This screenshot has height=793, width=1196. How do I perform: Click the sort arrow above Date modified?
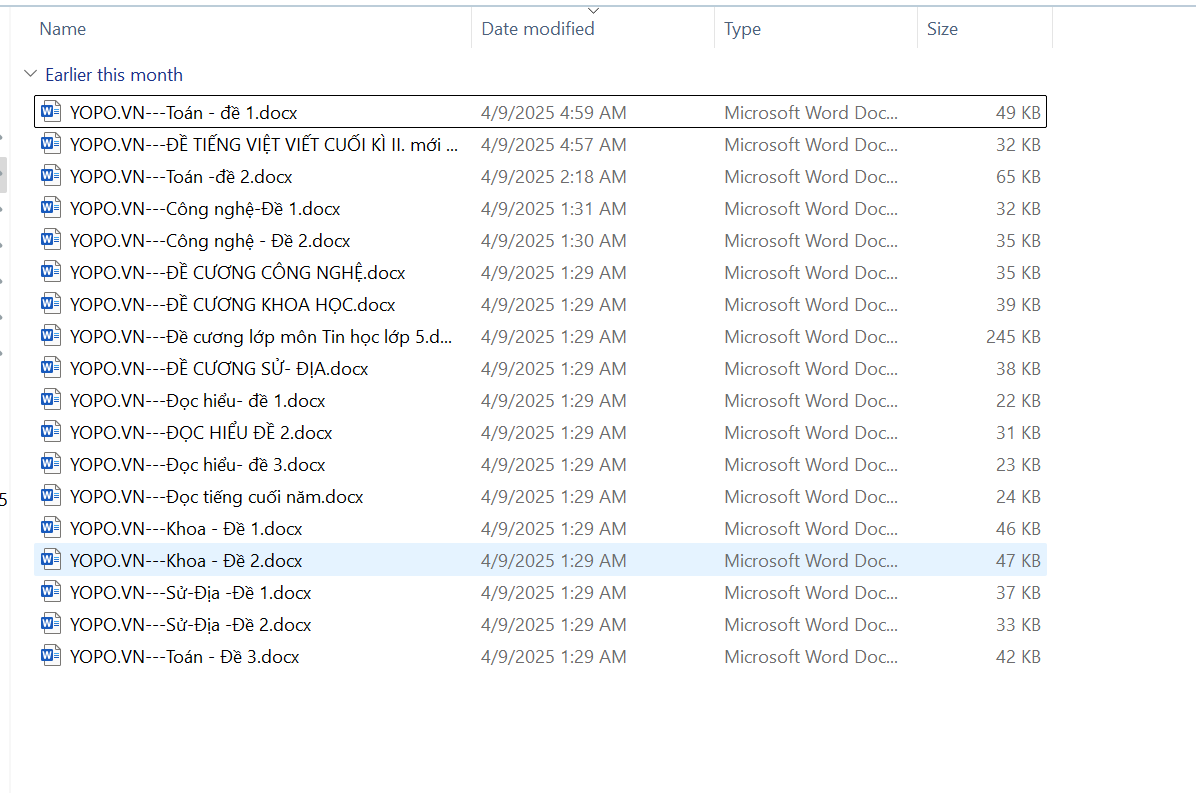click(593, 11)
